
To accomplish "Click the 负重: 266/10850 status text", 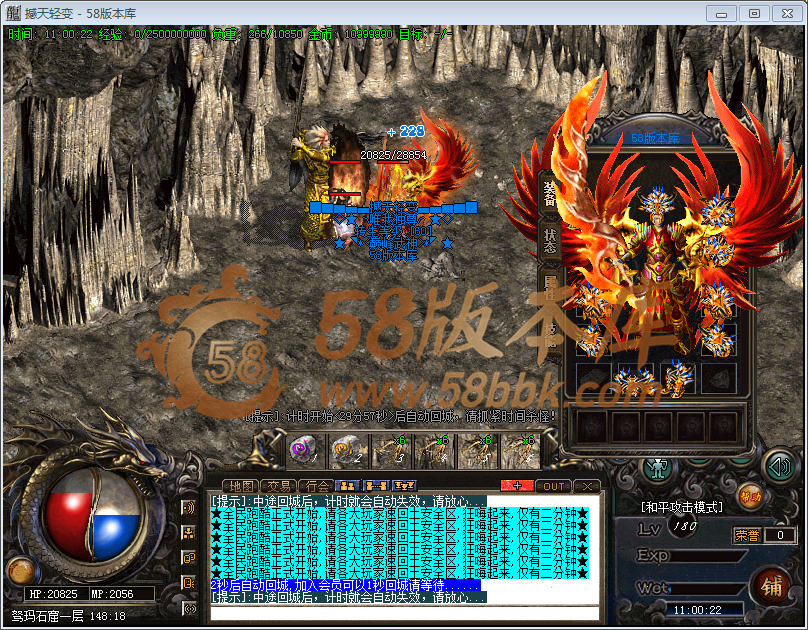I will pyautogui.click(x=257, y=35).
